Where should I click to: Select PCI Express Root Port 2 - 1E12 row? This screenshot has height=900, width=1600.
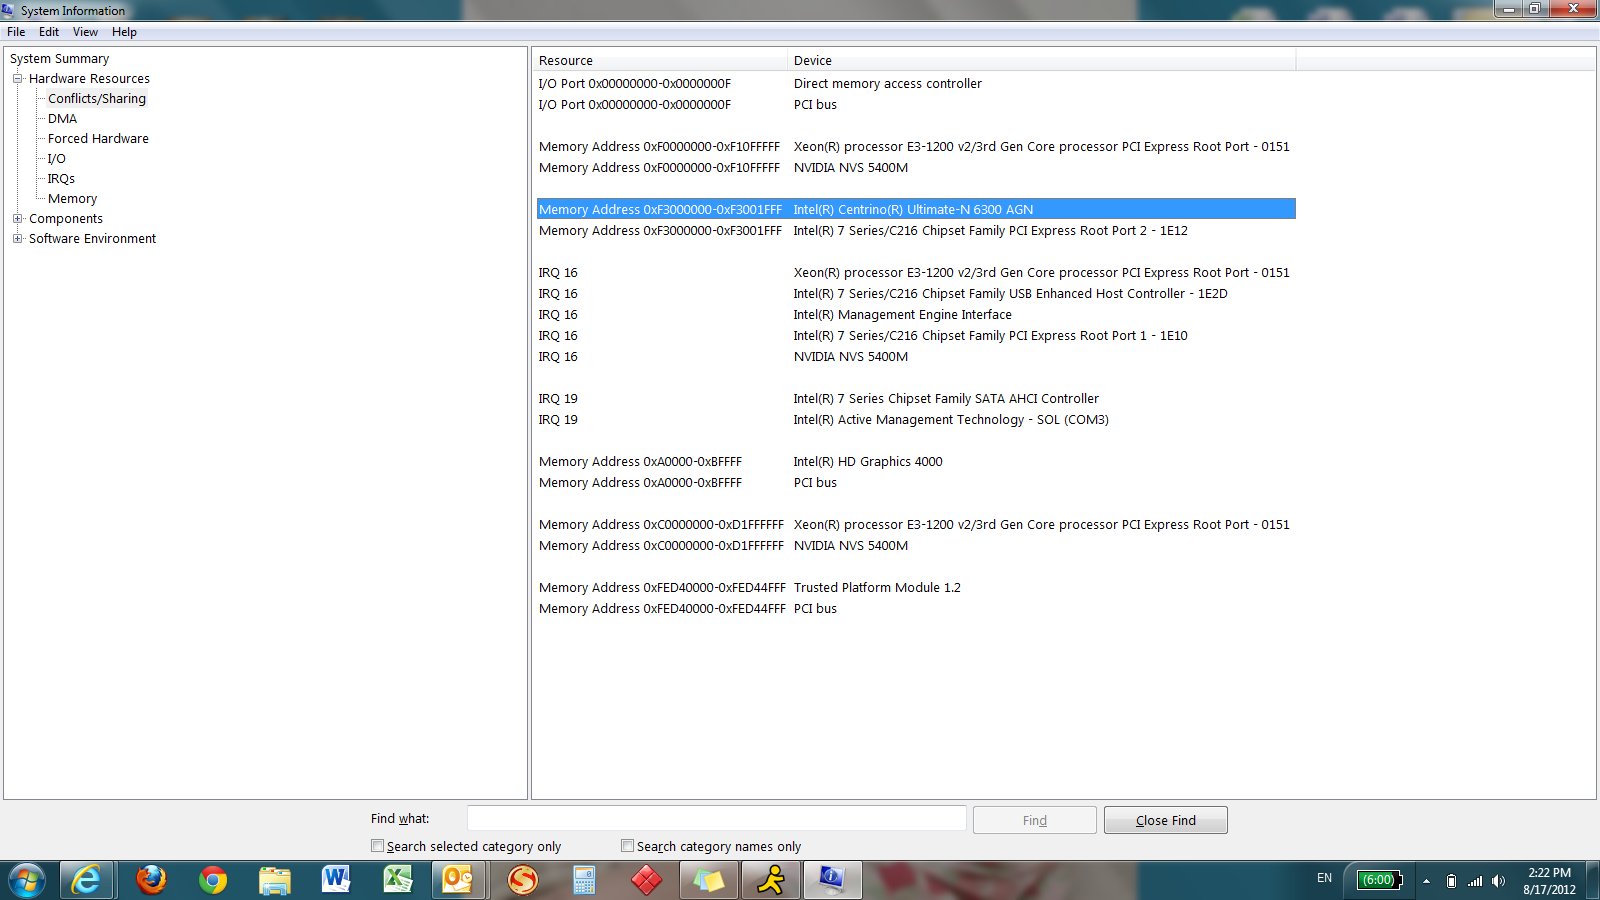point(916,230)
